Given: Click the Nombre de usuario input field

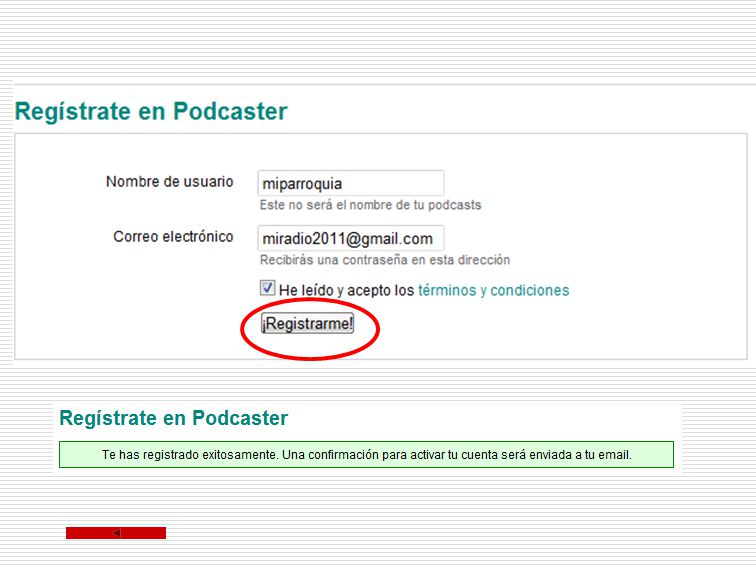Looking at the screenshot, I should pyautogui.click(x=351, y=183).
